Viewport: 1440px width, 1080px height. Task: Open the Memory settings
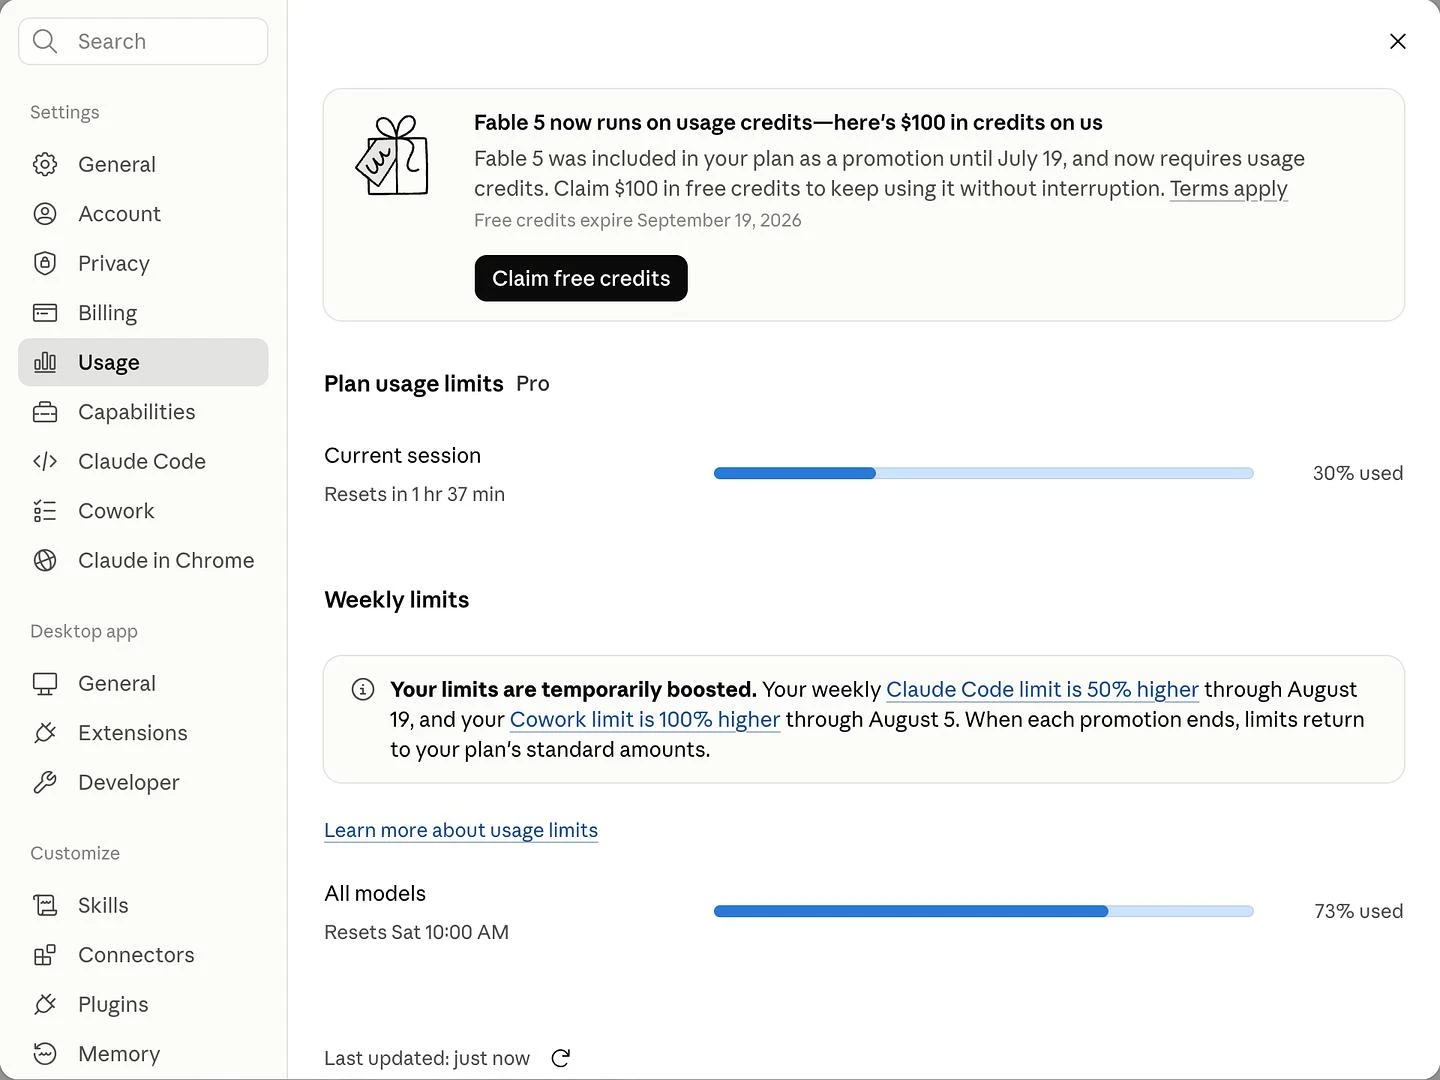point(143,1054)
